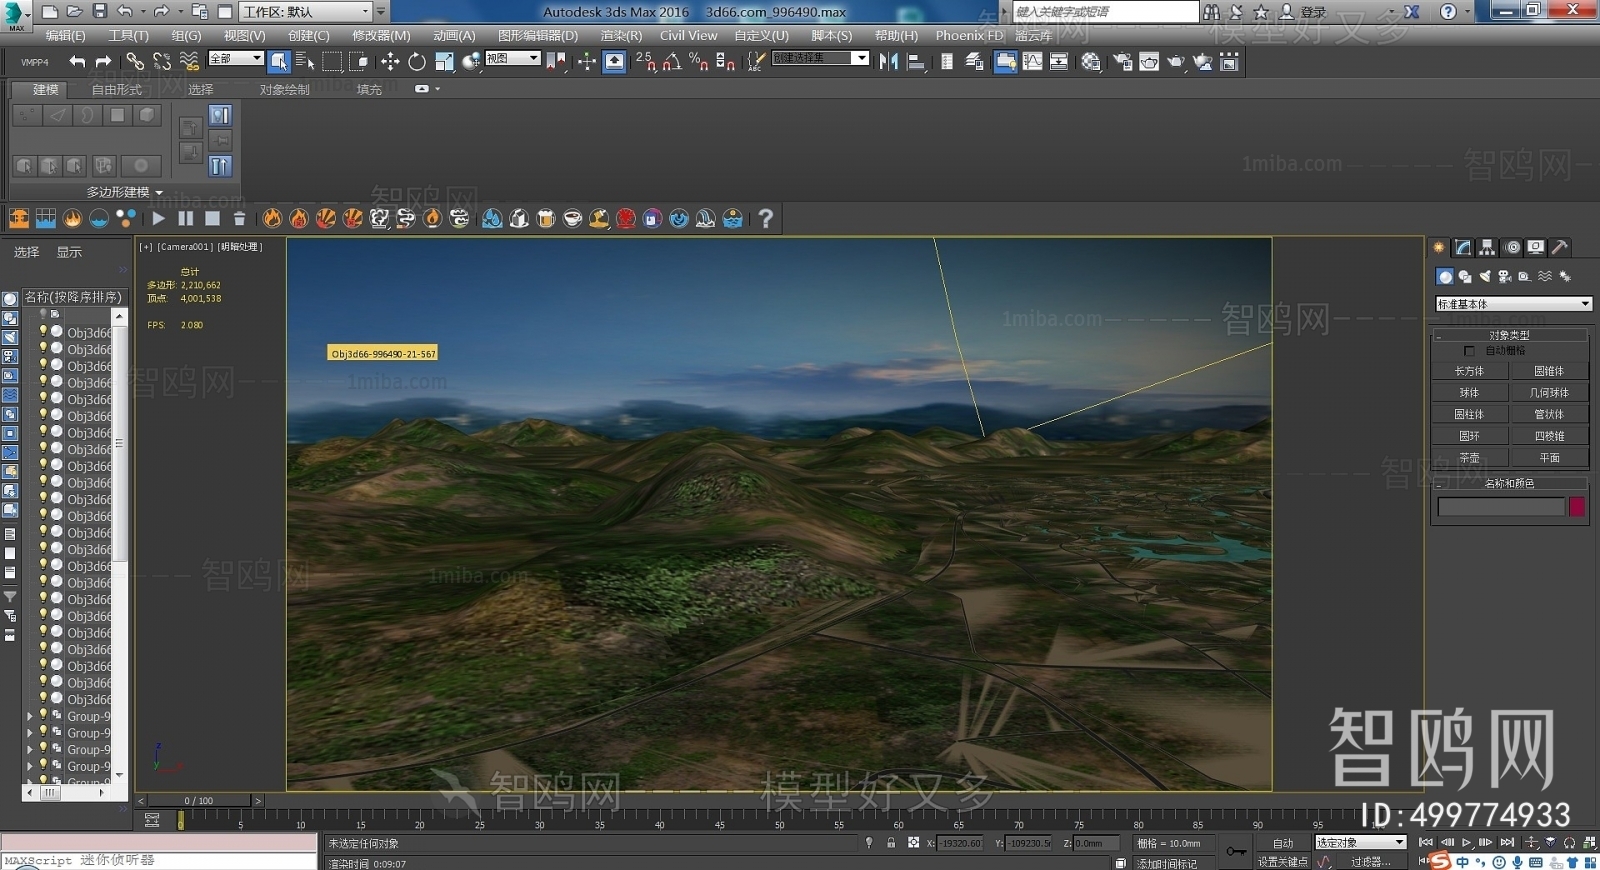
Task: Click the Select and Move tool
Action: click(x=390, y=62)
